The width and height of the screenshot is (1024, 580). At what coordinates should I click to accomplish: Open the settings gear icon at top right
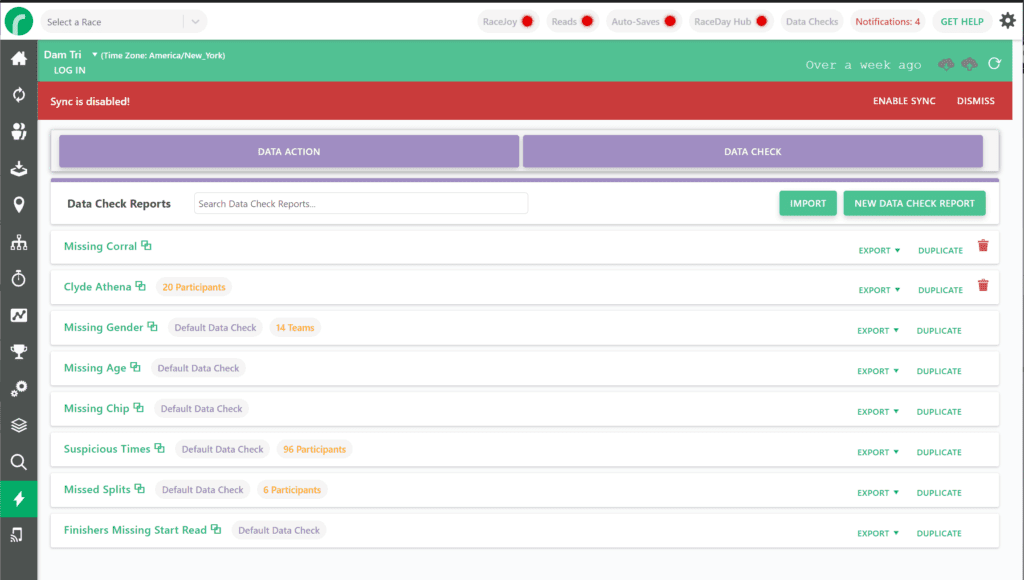click(x=1007, y=21)
